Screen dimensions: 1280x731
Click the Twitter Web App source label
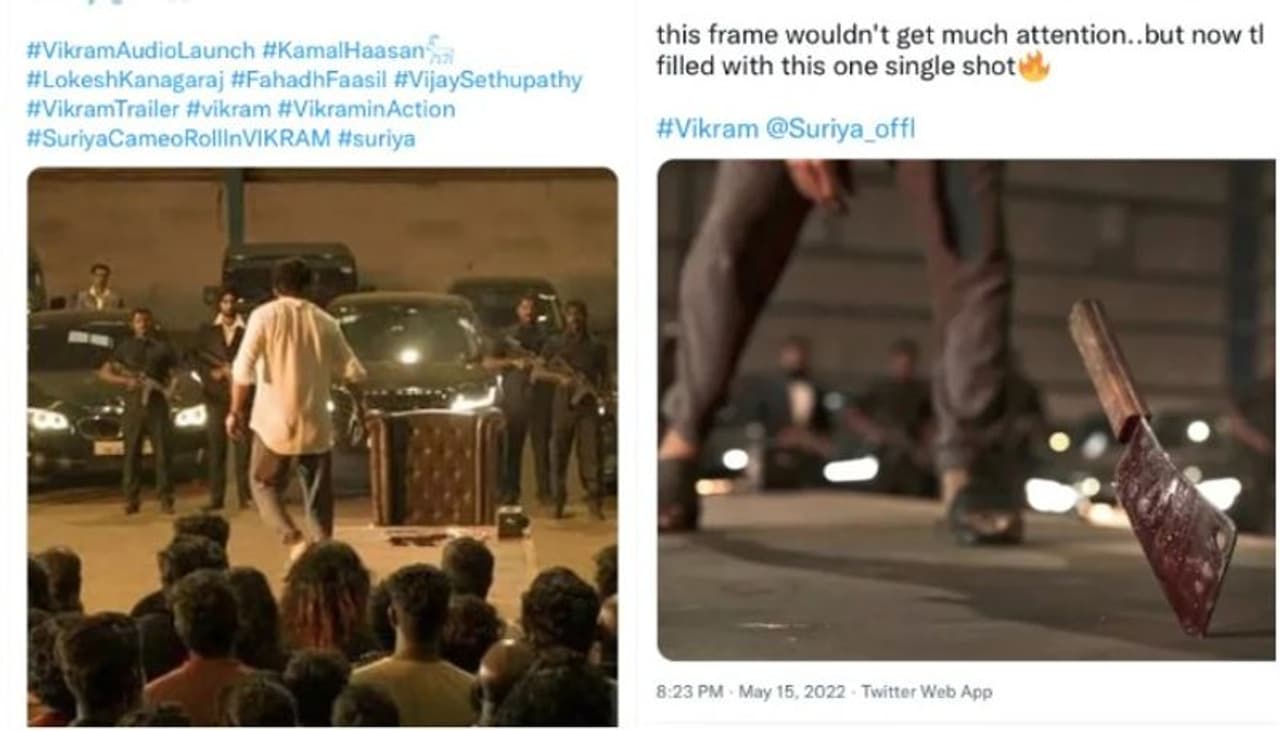coord(926,691)
